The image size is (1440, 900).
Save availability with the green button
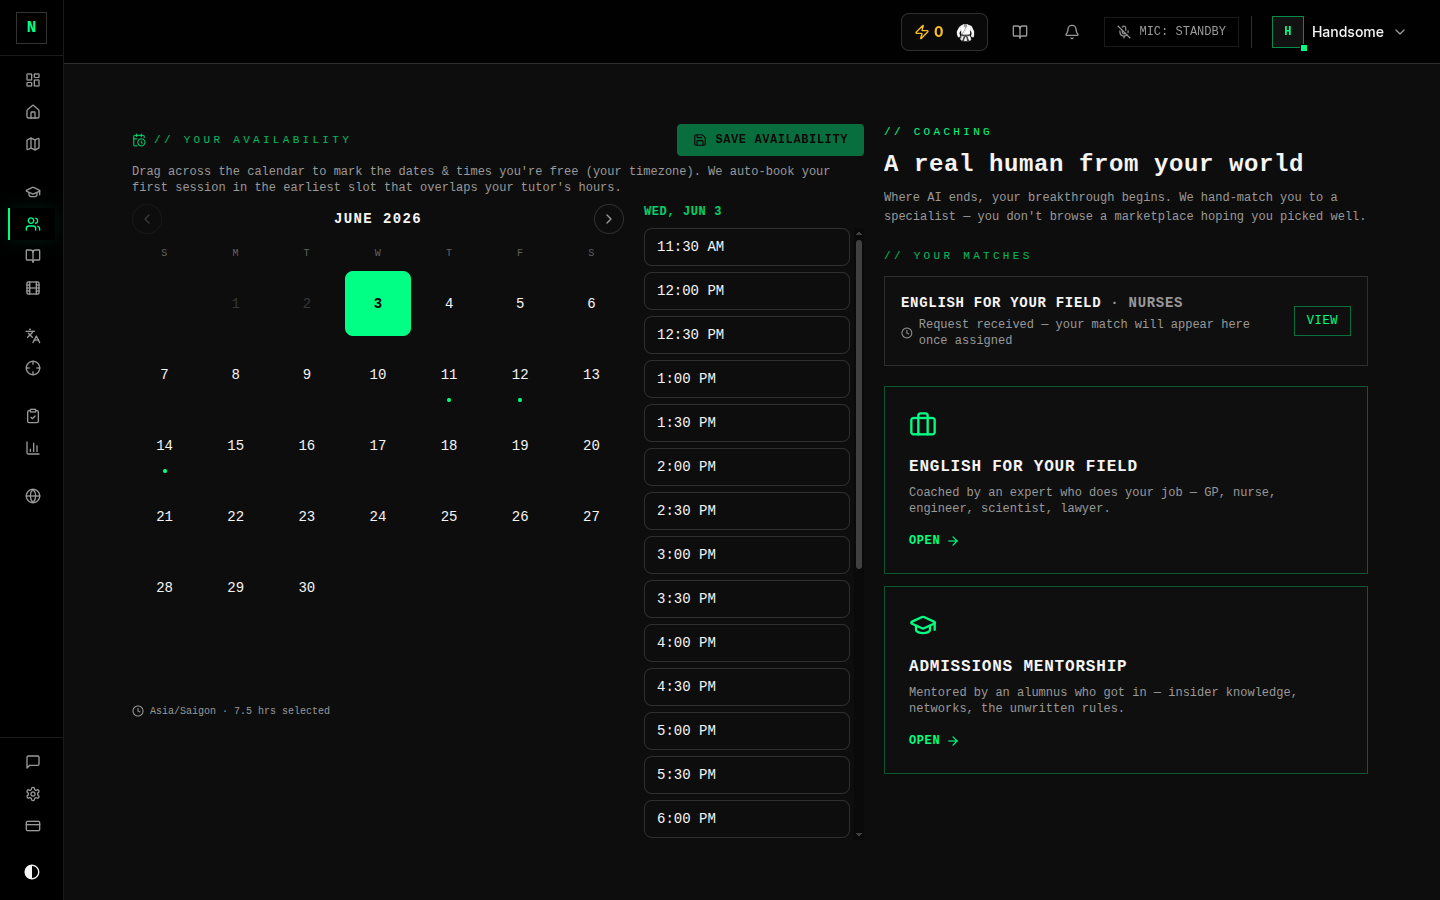pos(770,140)
